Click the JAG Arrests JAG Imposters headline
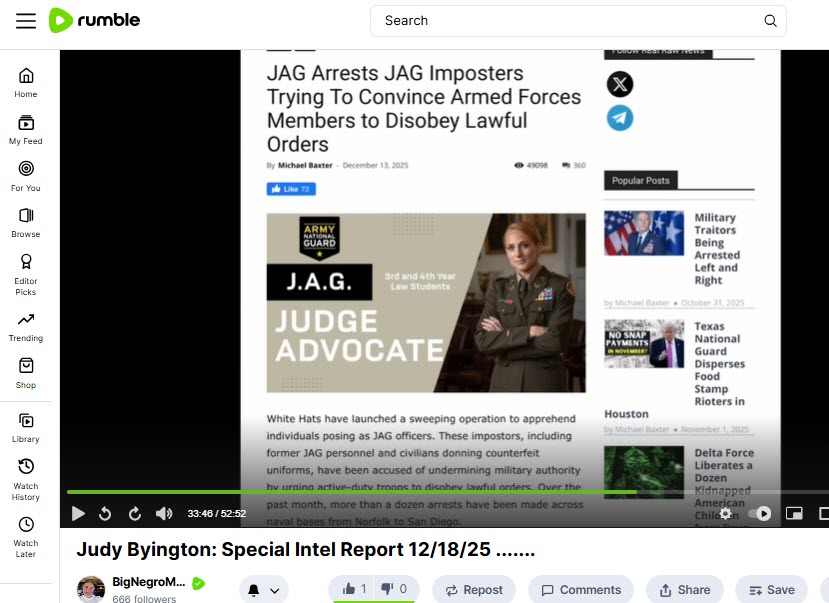The height and width of the screenshot is (603, 829). (423, 108)
